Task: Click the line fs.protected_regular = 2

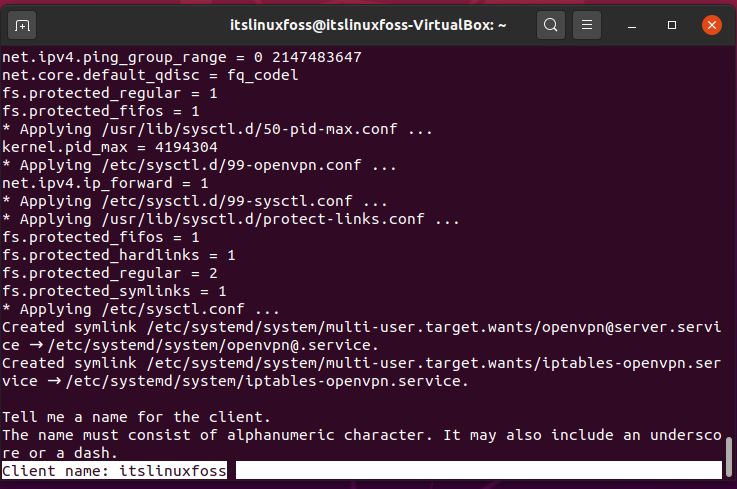Action: click(110, 273)
